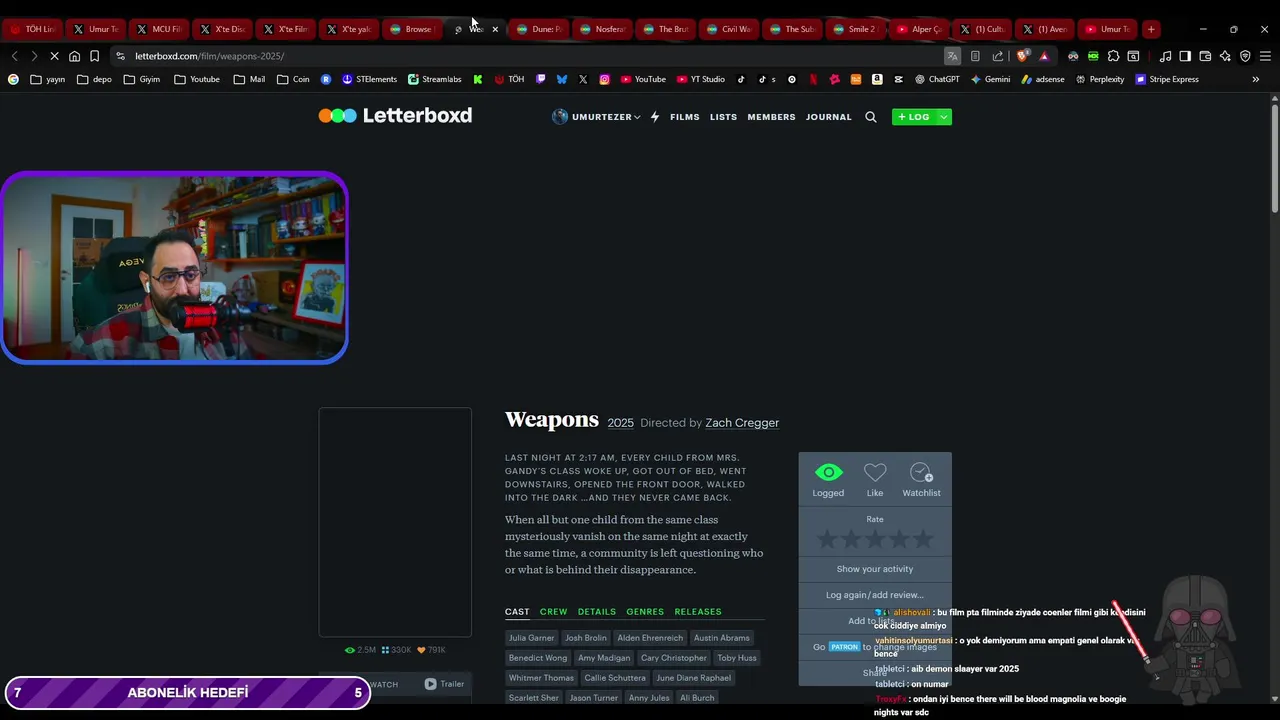1280x720 pixels.
Task: Switch to the Nosferatu browser tab
Action: coord(603,29)
